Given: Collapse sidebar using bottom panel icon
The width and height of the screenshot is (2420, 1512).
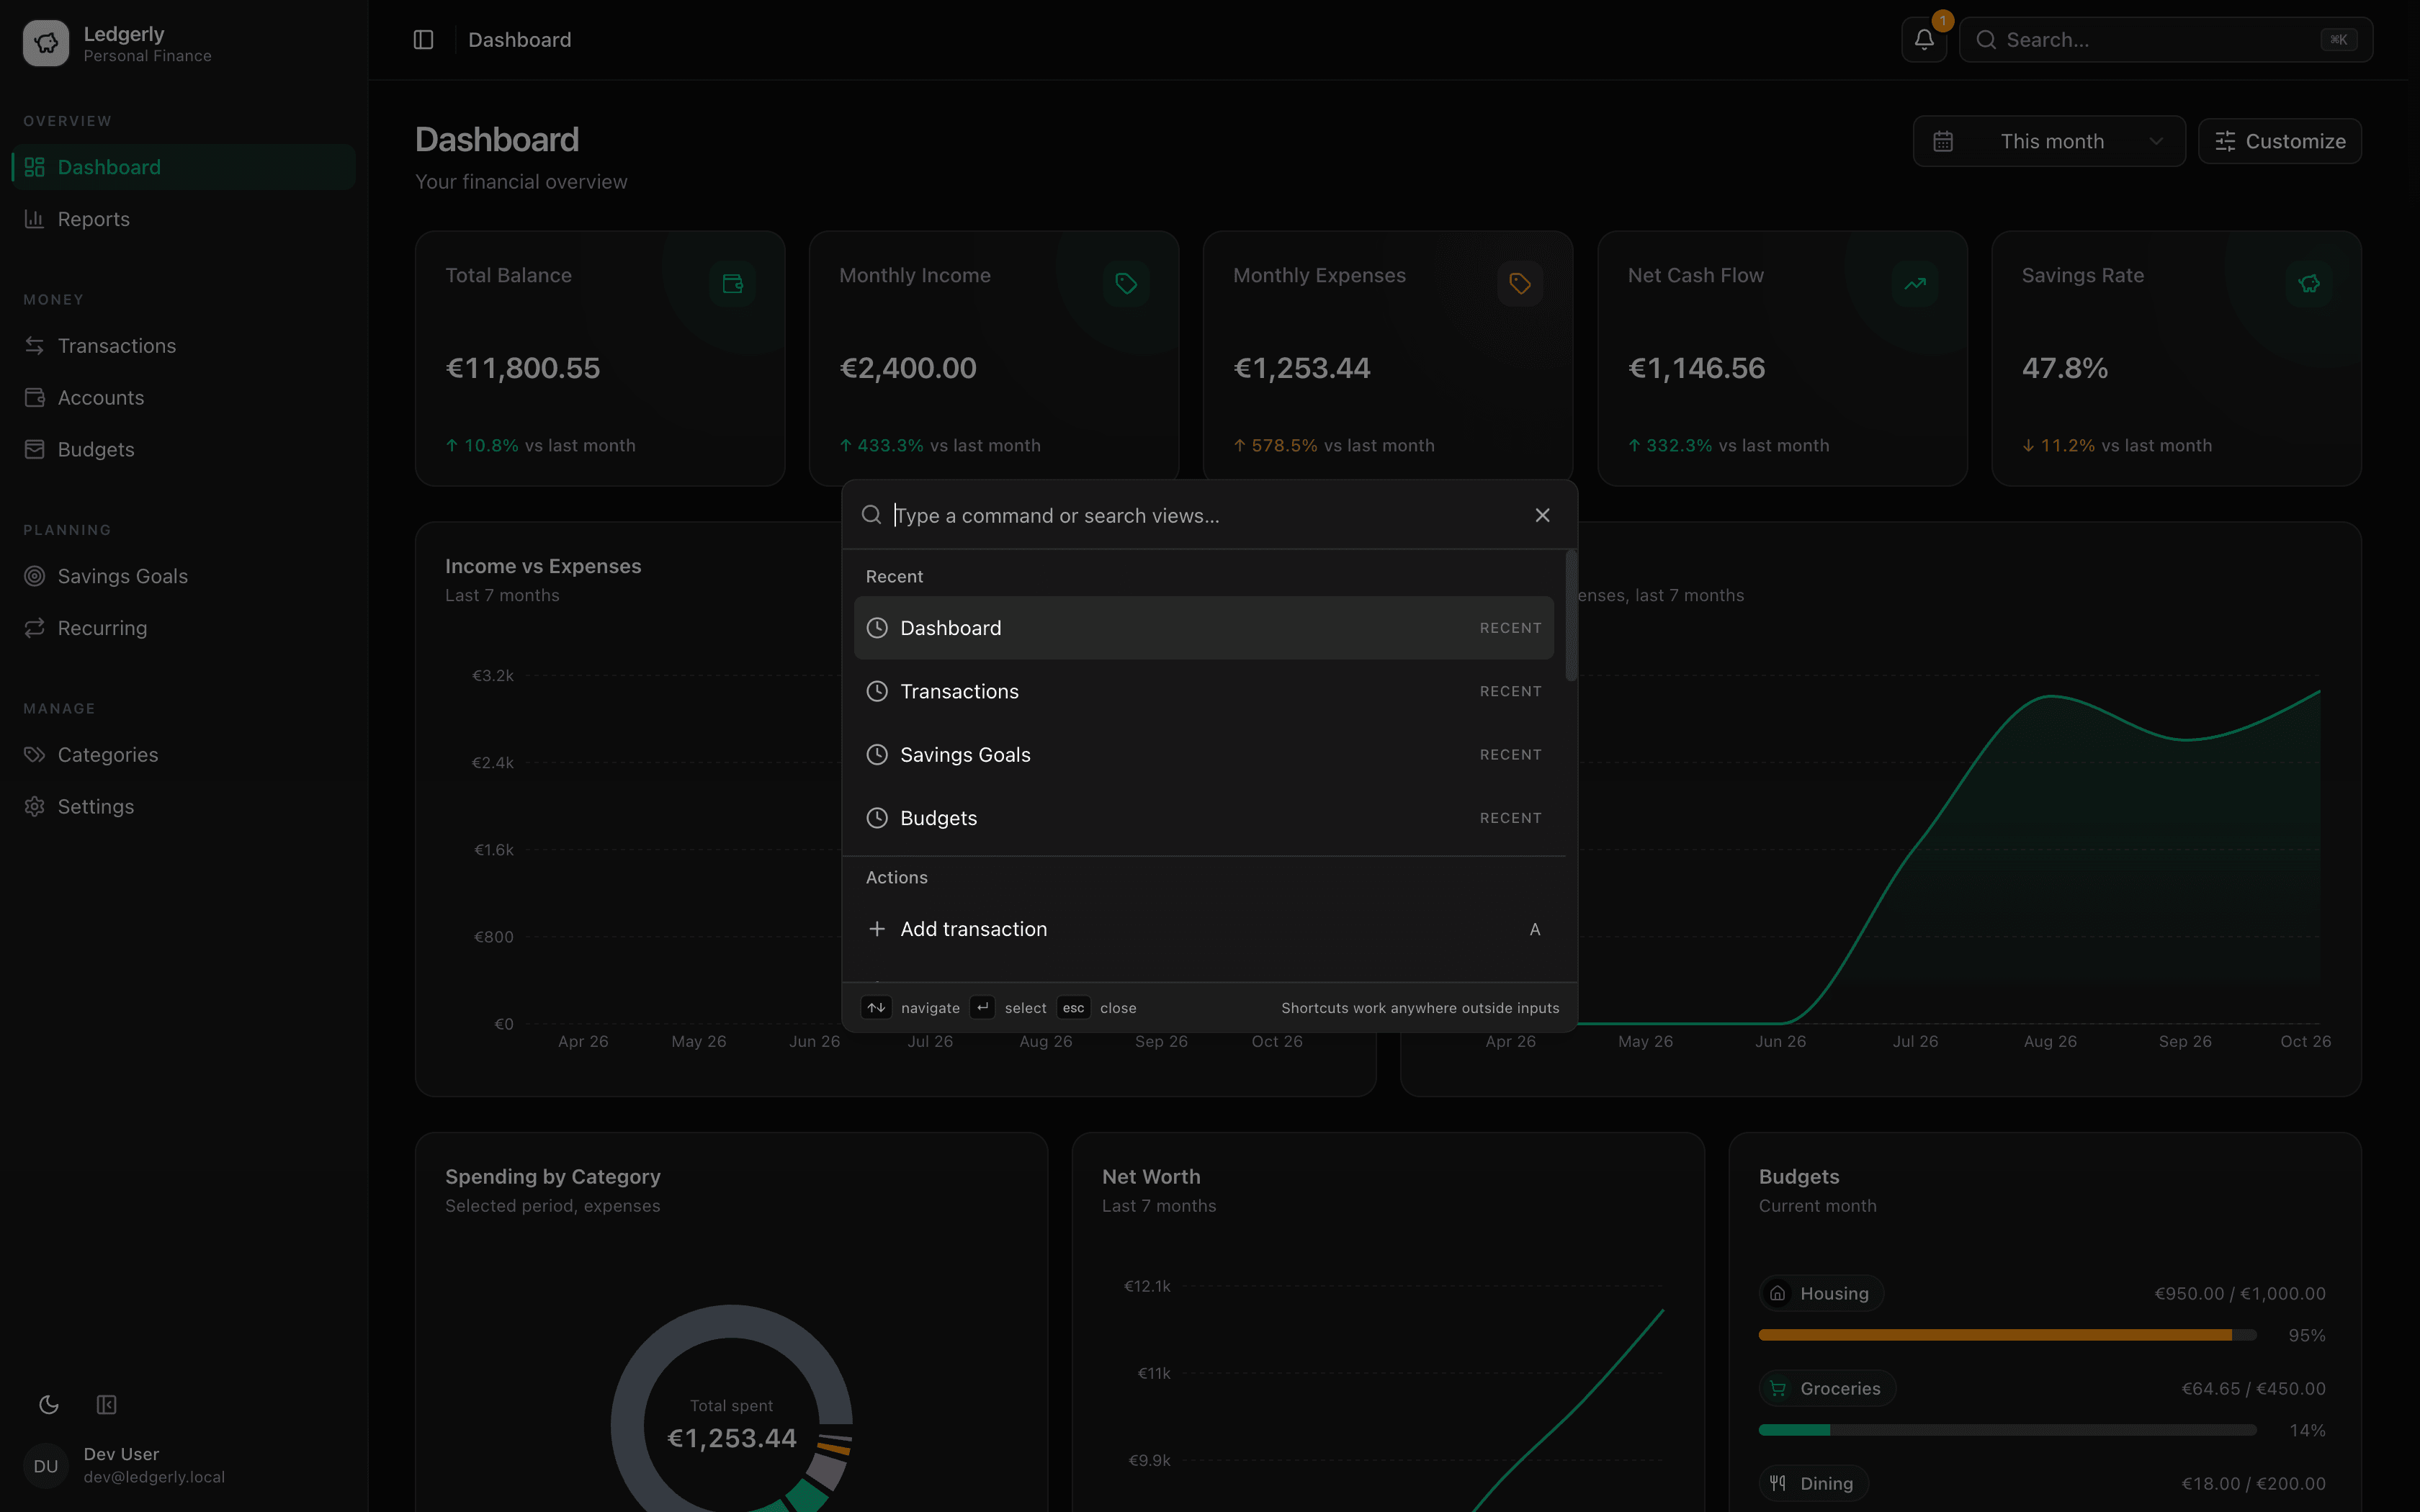Looking at the screenshot, I should (106, 1405).
